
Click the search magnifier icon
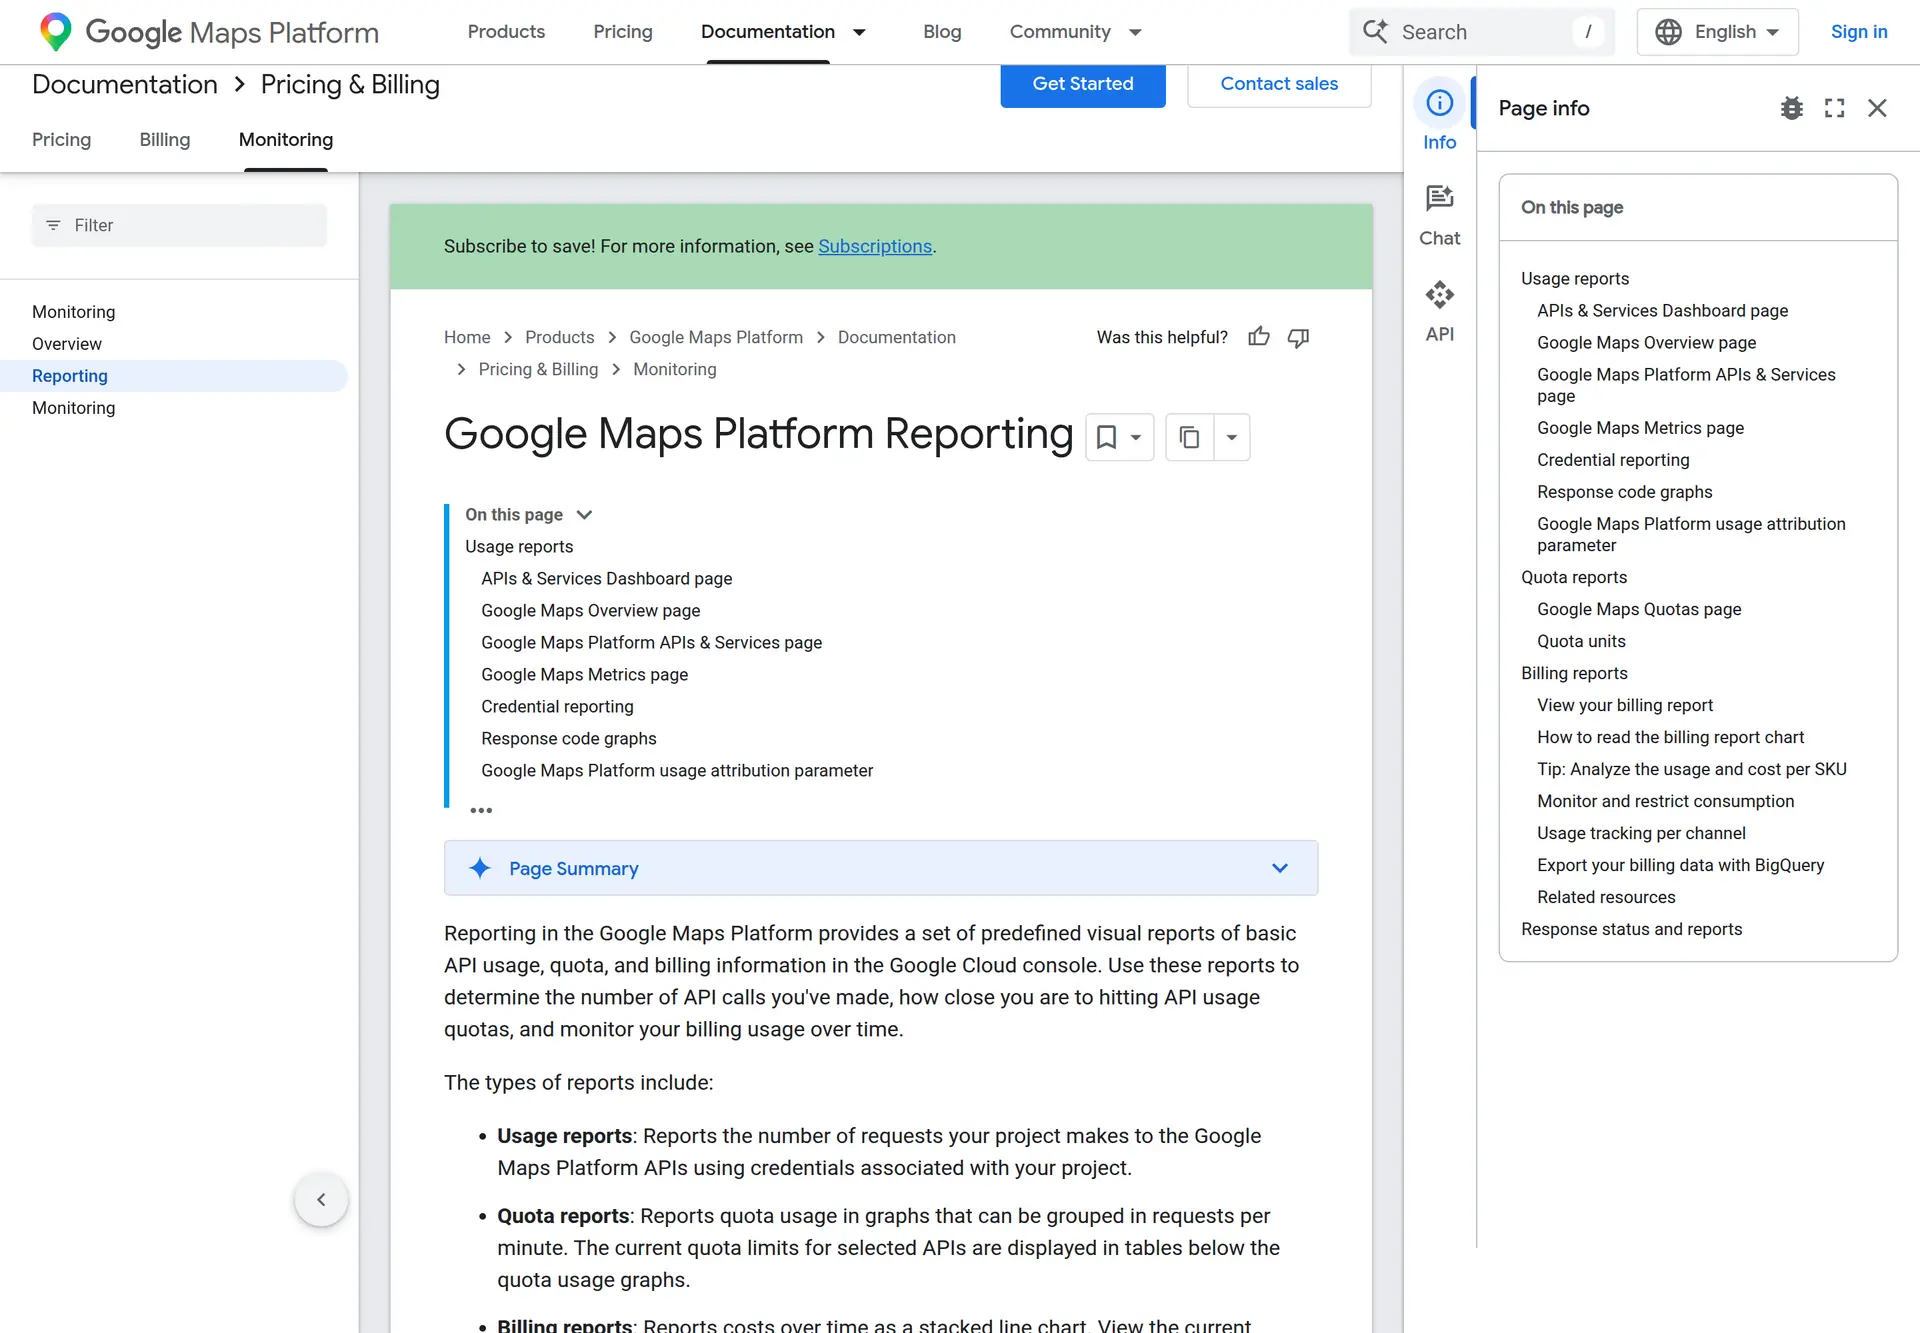click(1375, 31)
